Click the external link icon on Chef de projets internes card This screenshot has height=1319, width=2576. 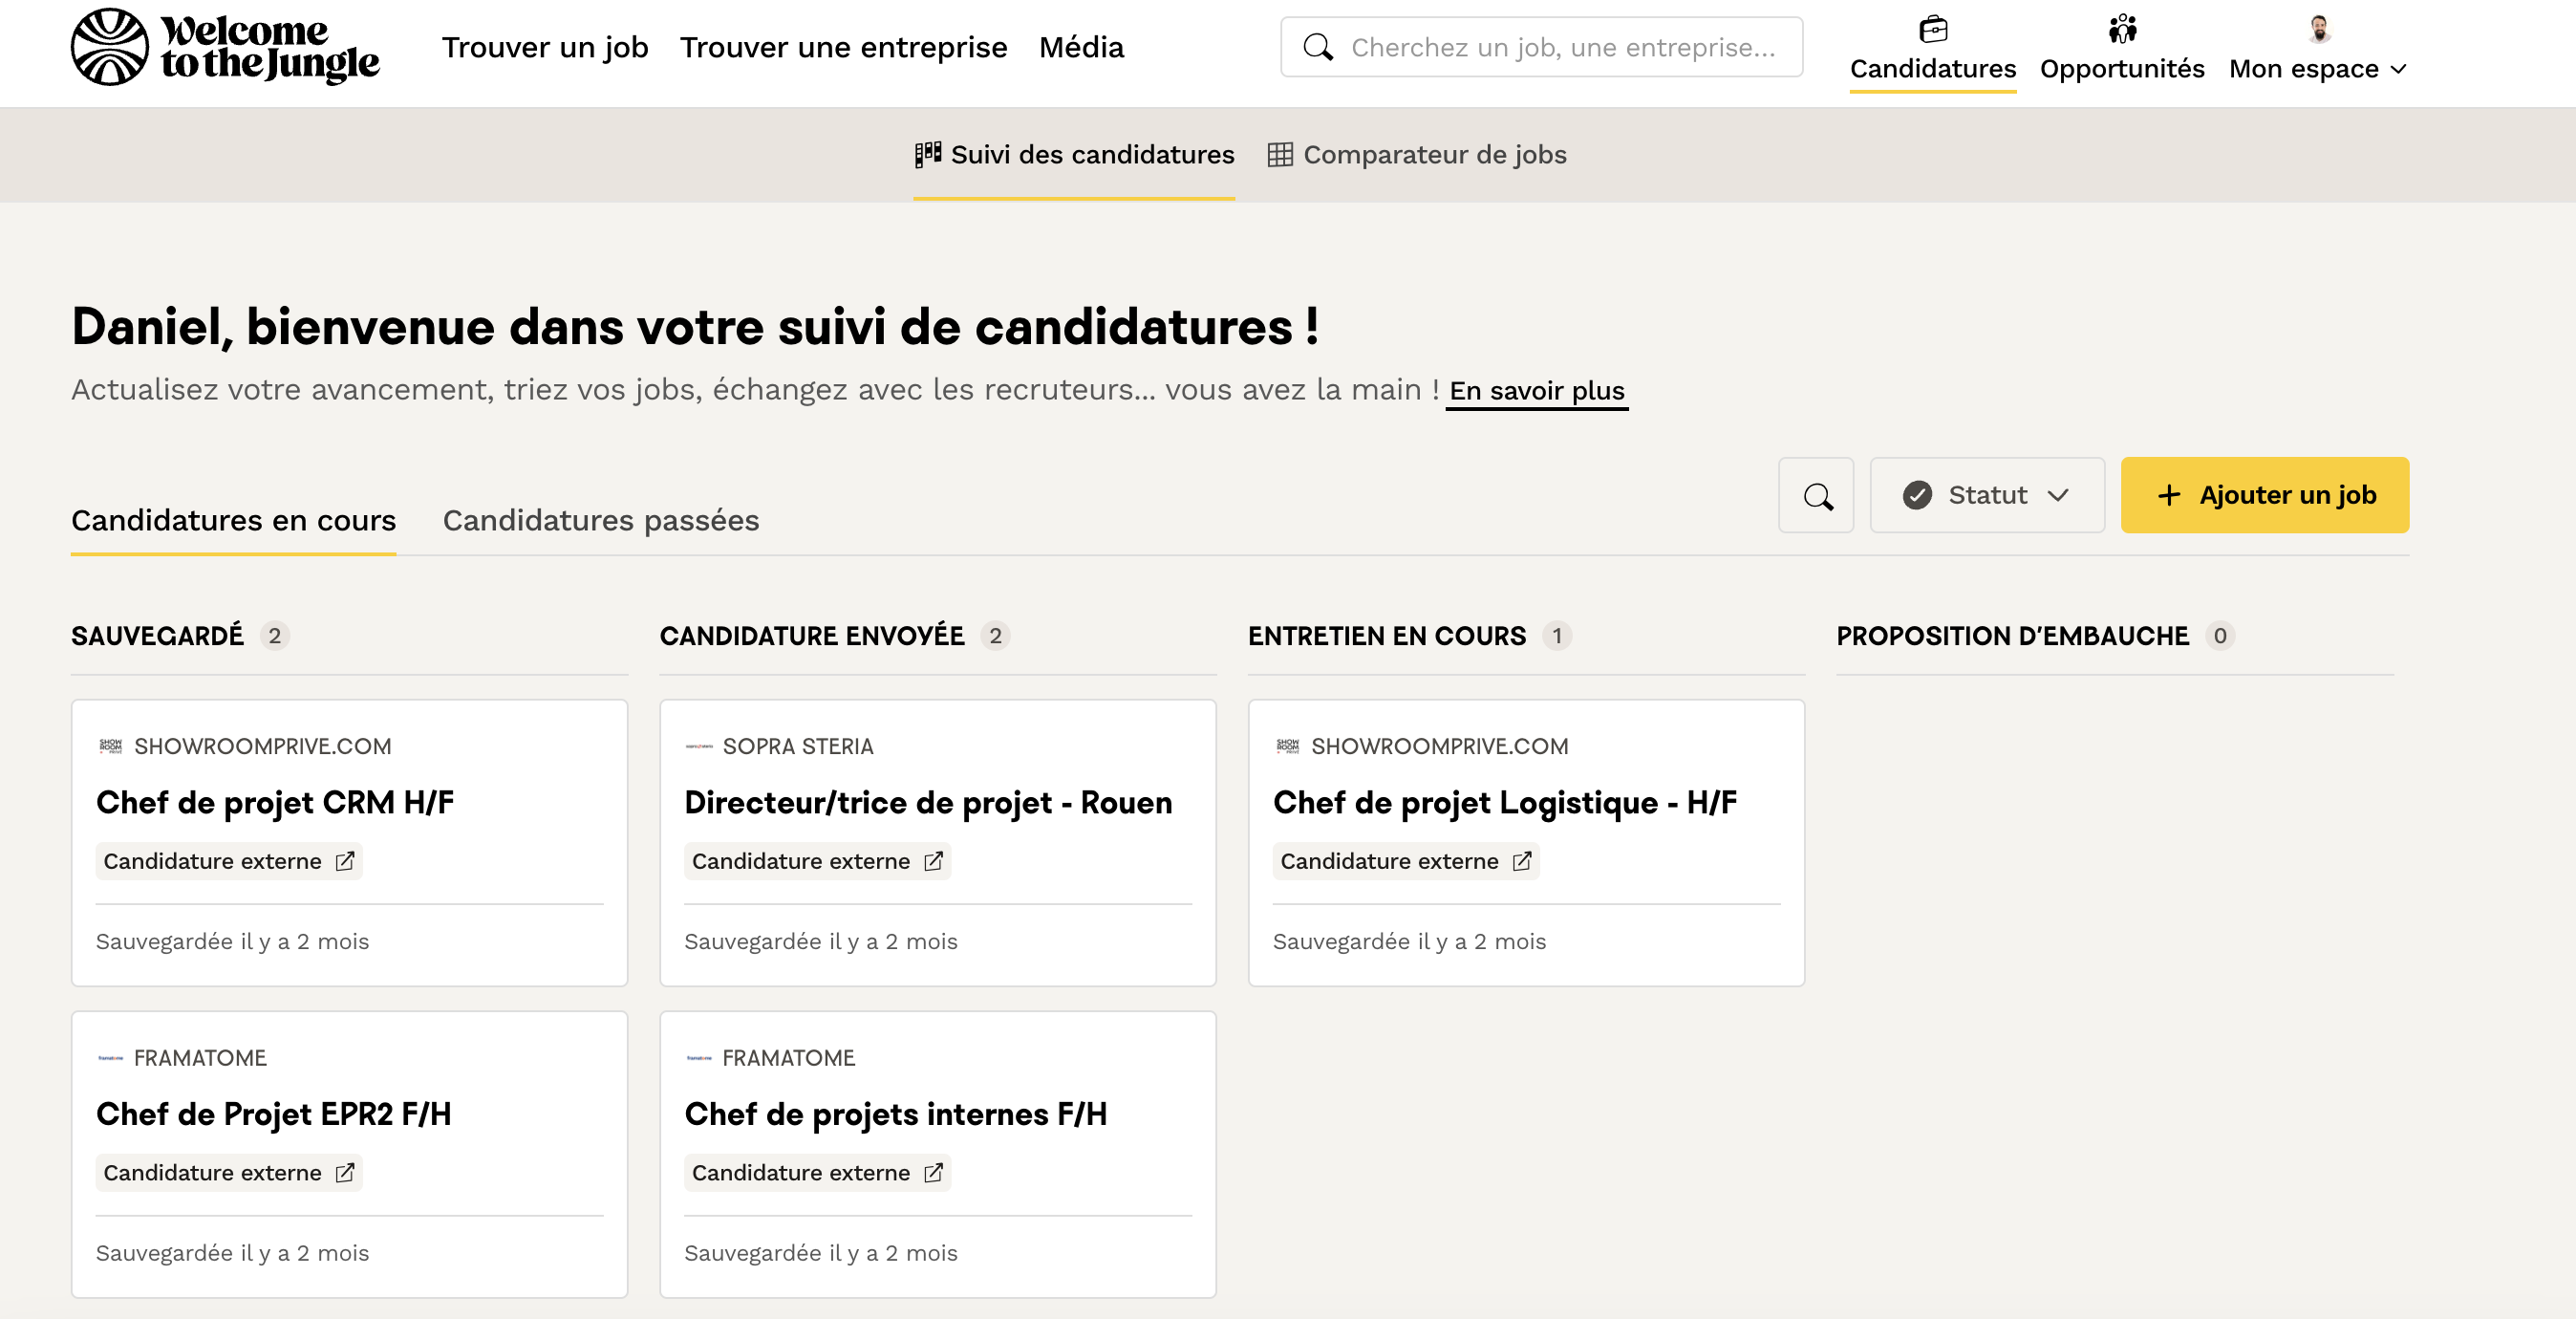click(x=933, y=1172)
